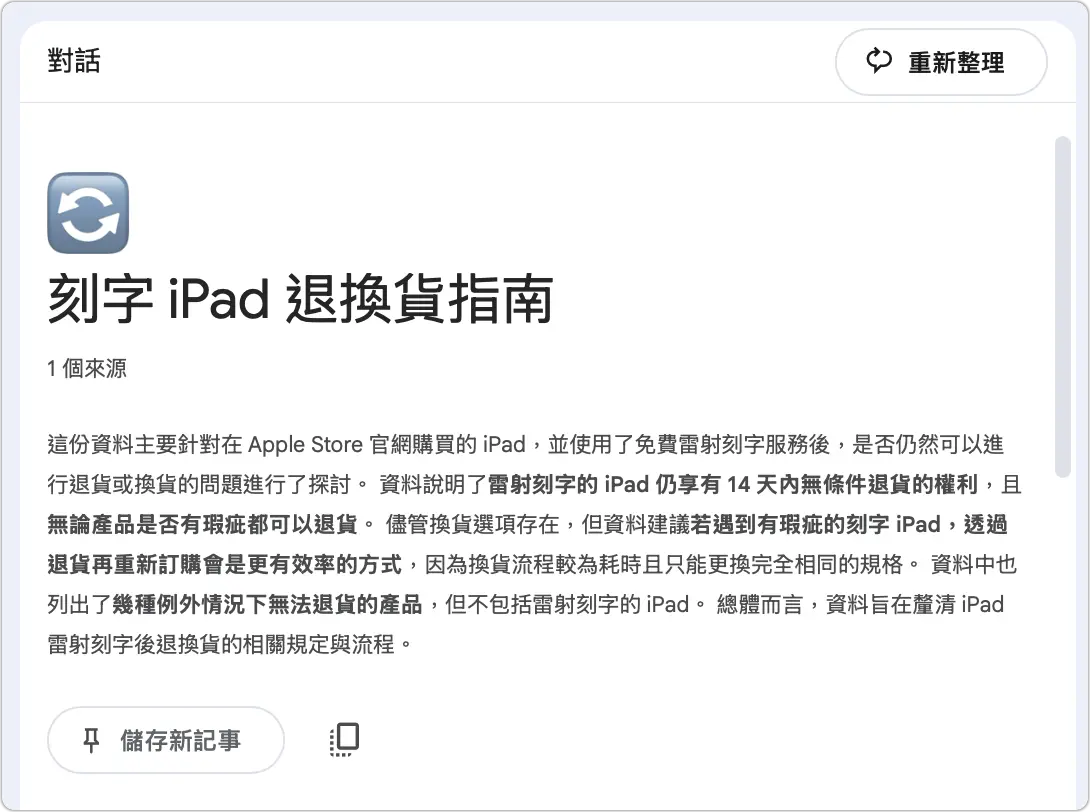The width and height of the screenshot is (1090, 812).
Task: Click the circular arrow icon in 重新整理
Action: point(879,61)
